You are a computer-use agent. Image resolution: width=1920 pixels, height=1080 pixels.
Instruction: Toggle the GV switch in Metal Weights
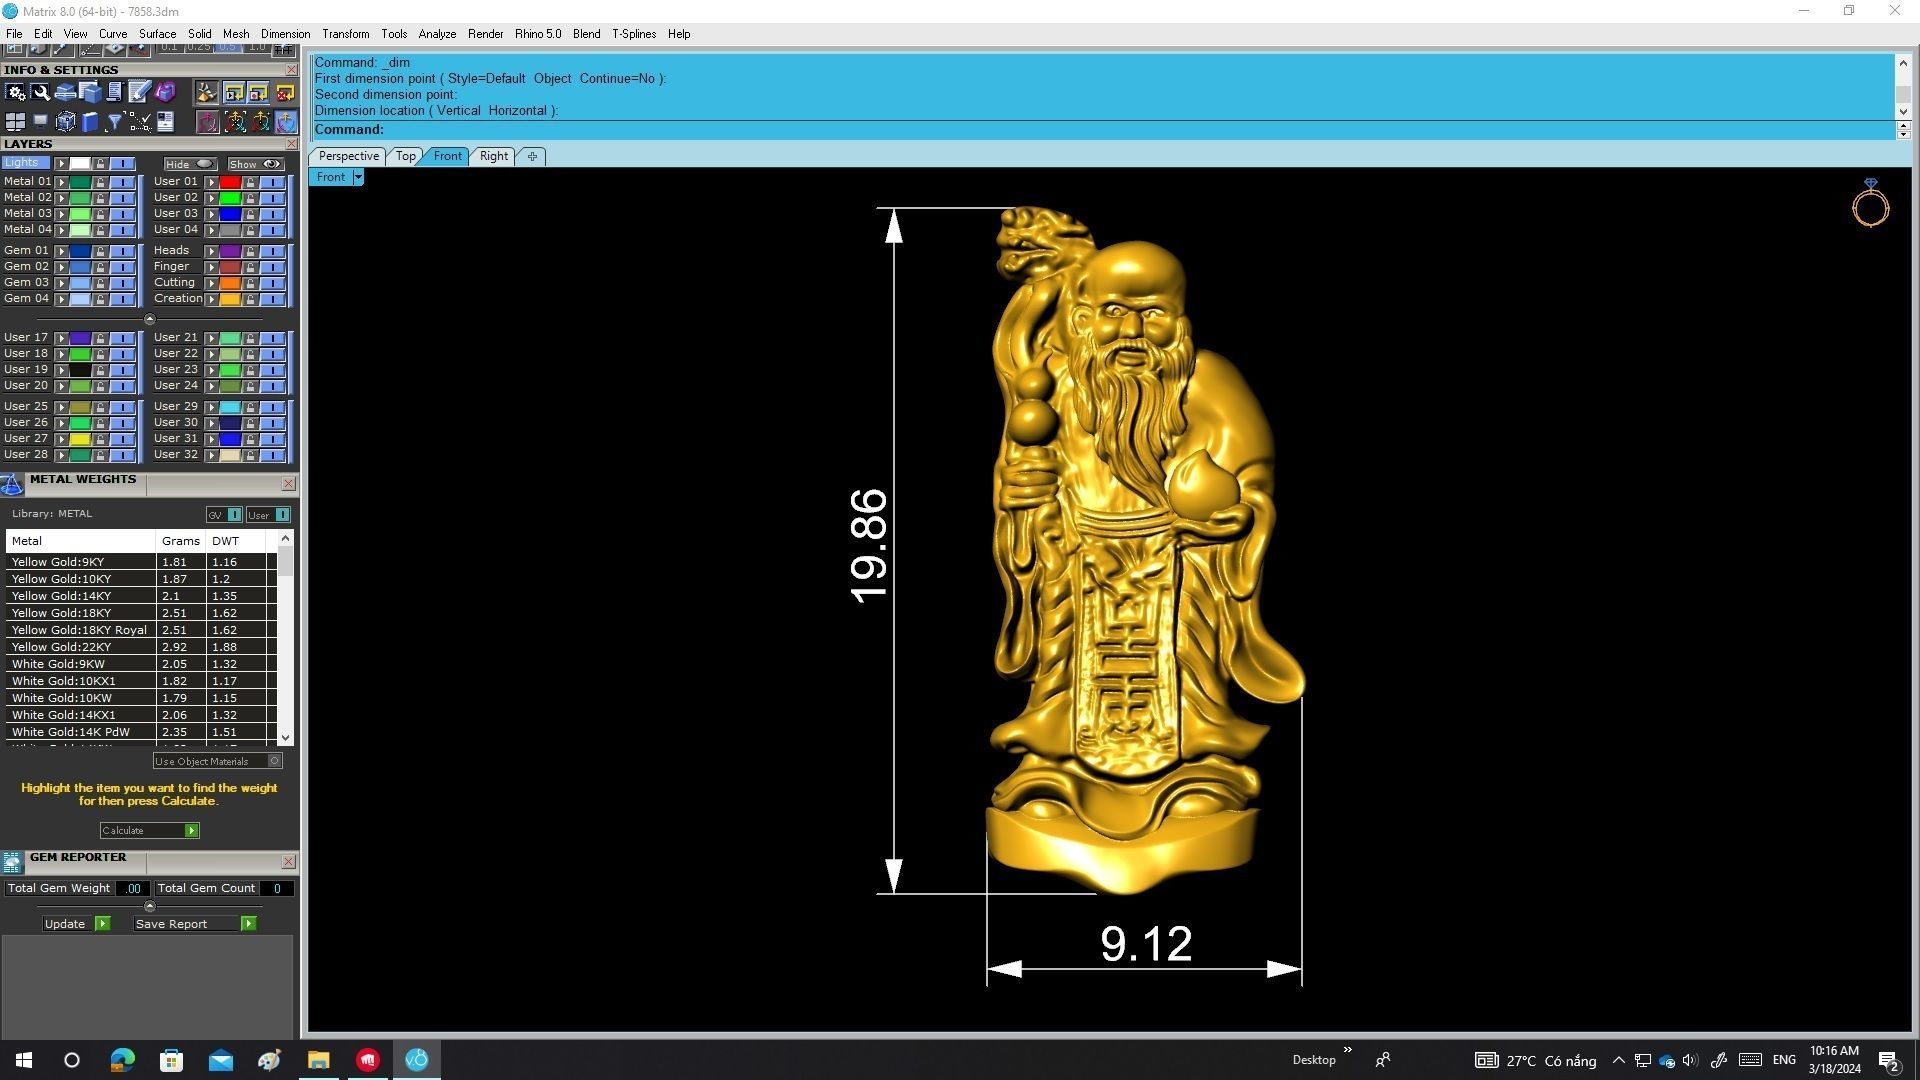click(234, 515)
